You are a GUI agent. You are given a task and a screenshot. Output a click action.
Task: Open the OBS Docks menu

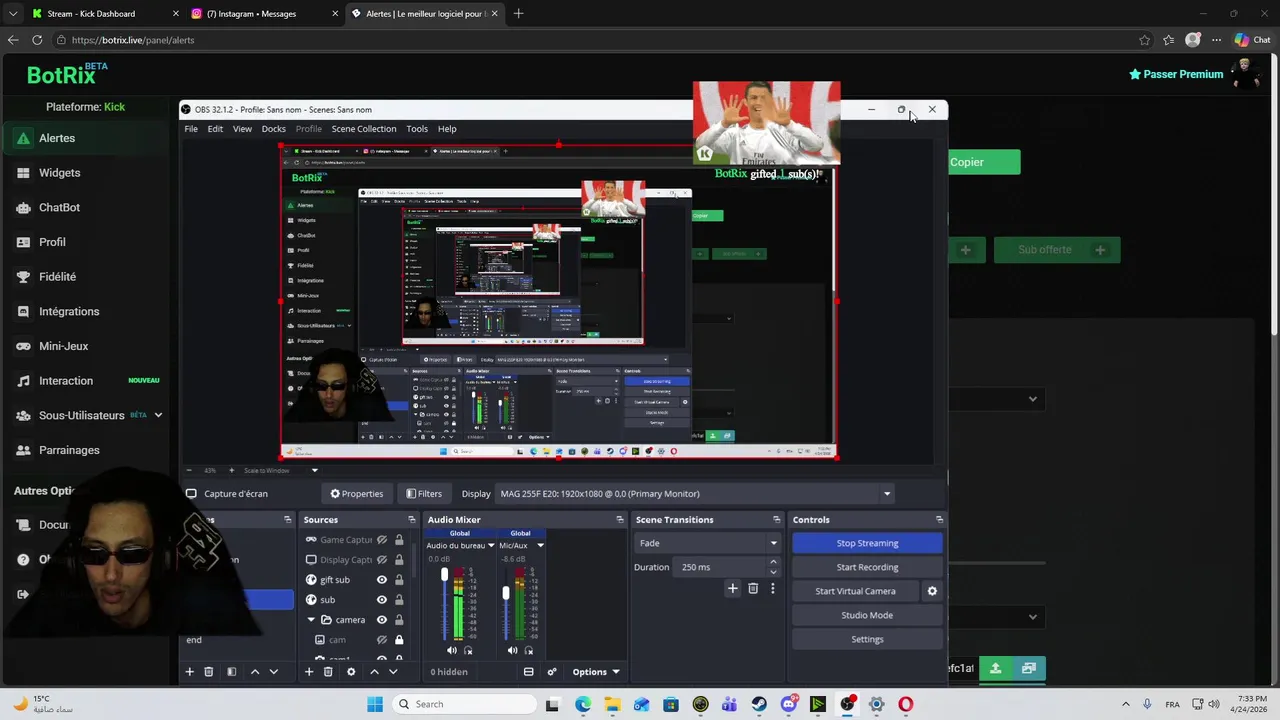273,129
